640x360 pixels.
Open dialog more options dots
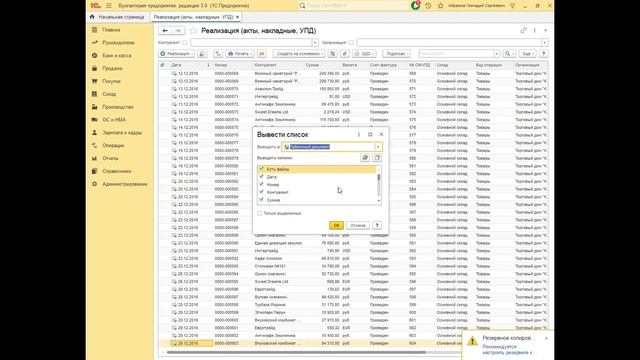pyautogui.click(x=359, y=134)
